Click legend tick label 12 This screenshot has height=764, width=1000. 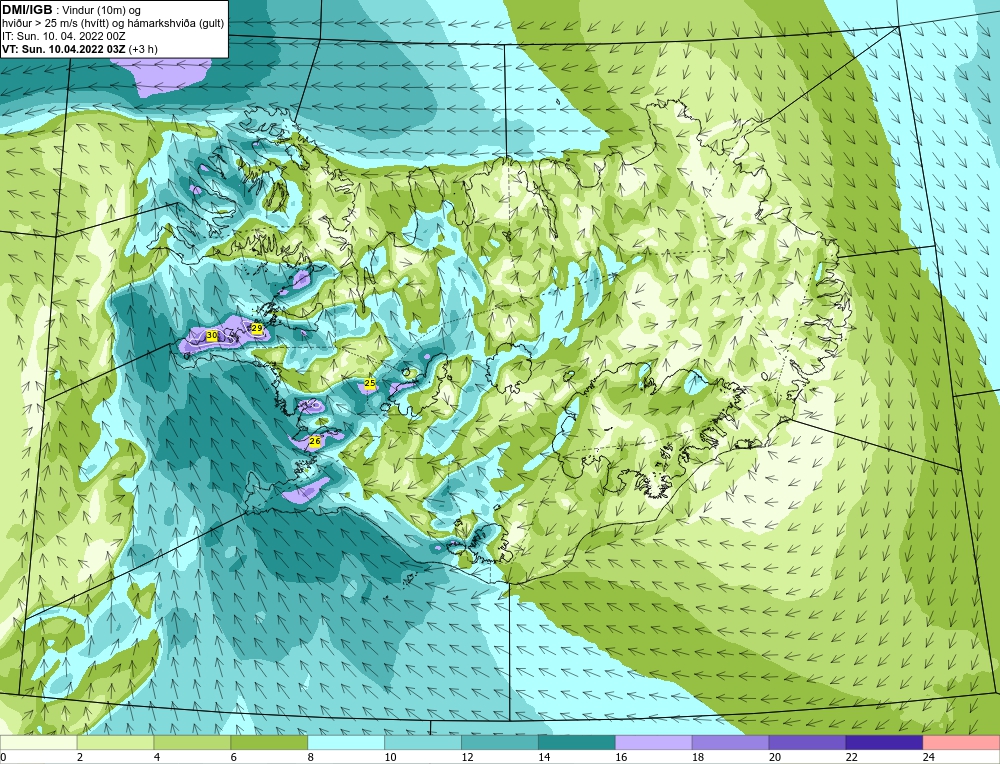point(467,758)
